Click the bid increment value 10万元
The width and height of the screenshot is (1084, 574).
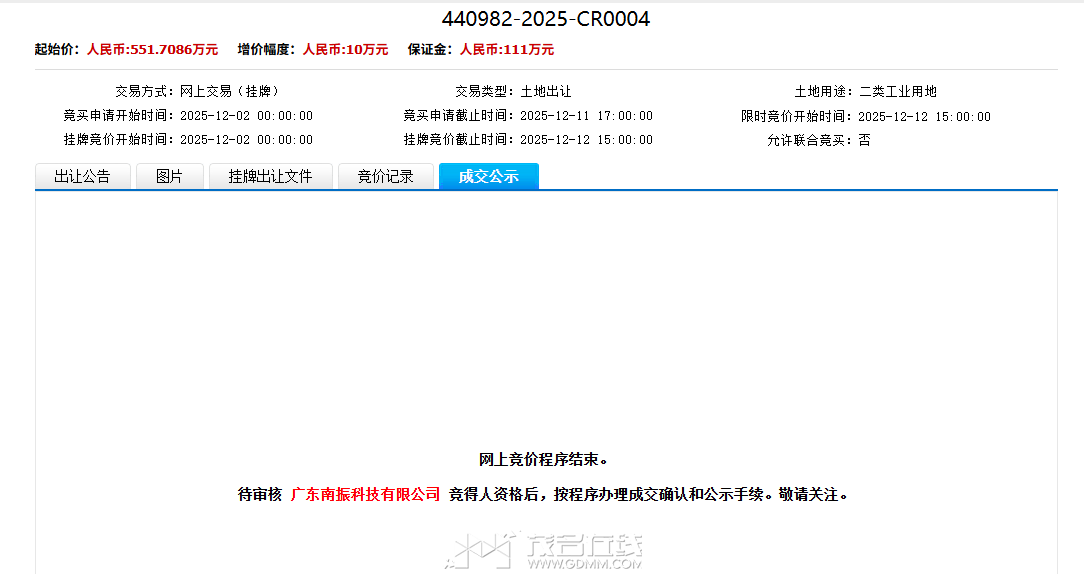click(x=345, y=49)
